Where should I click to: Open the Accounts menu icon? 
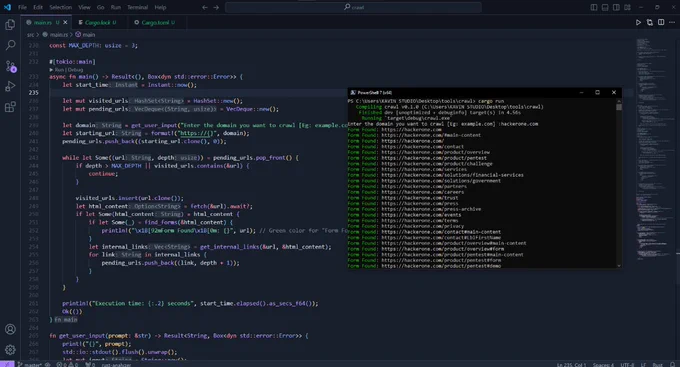click(x=10, y=329)
